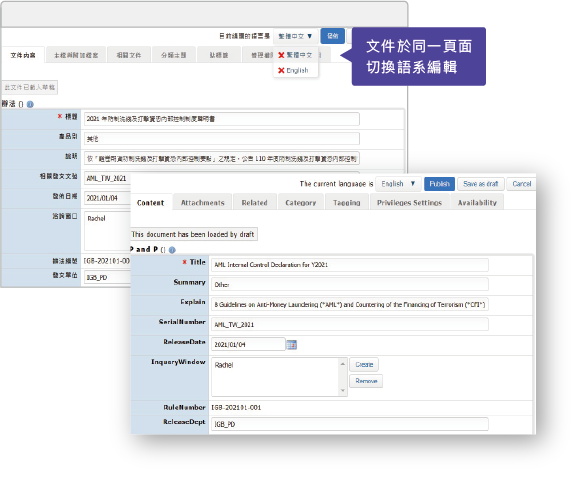
Task: Click the Create button
Action: tap(364, 364)
